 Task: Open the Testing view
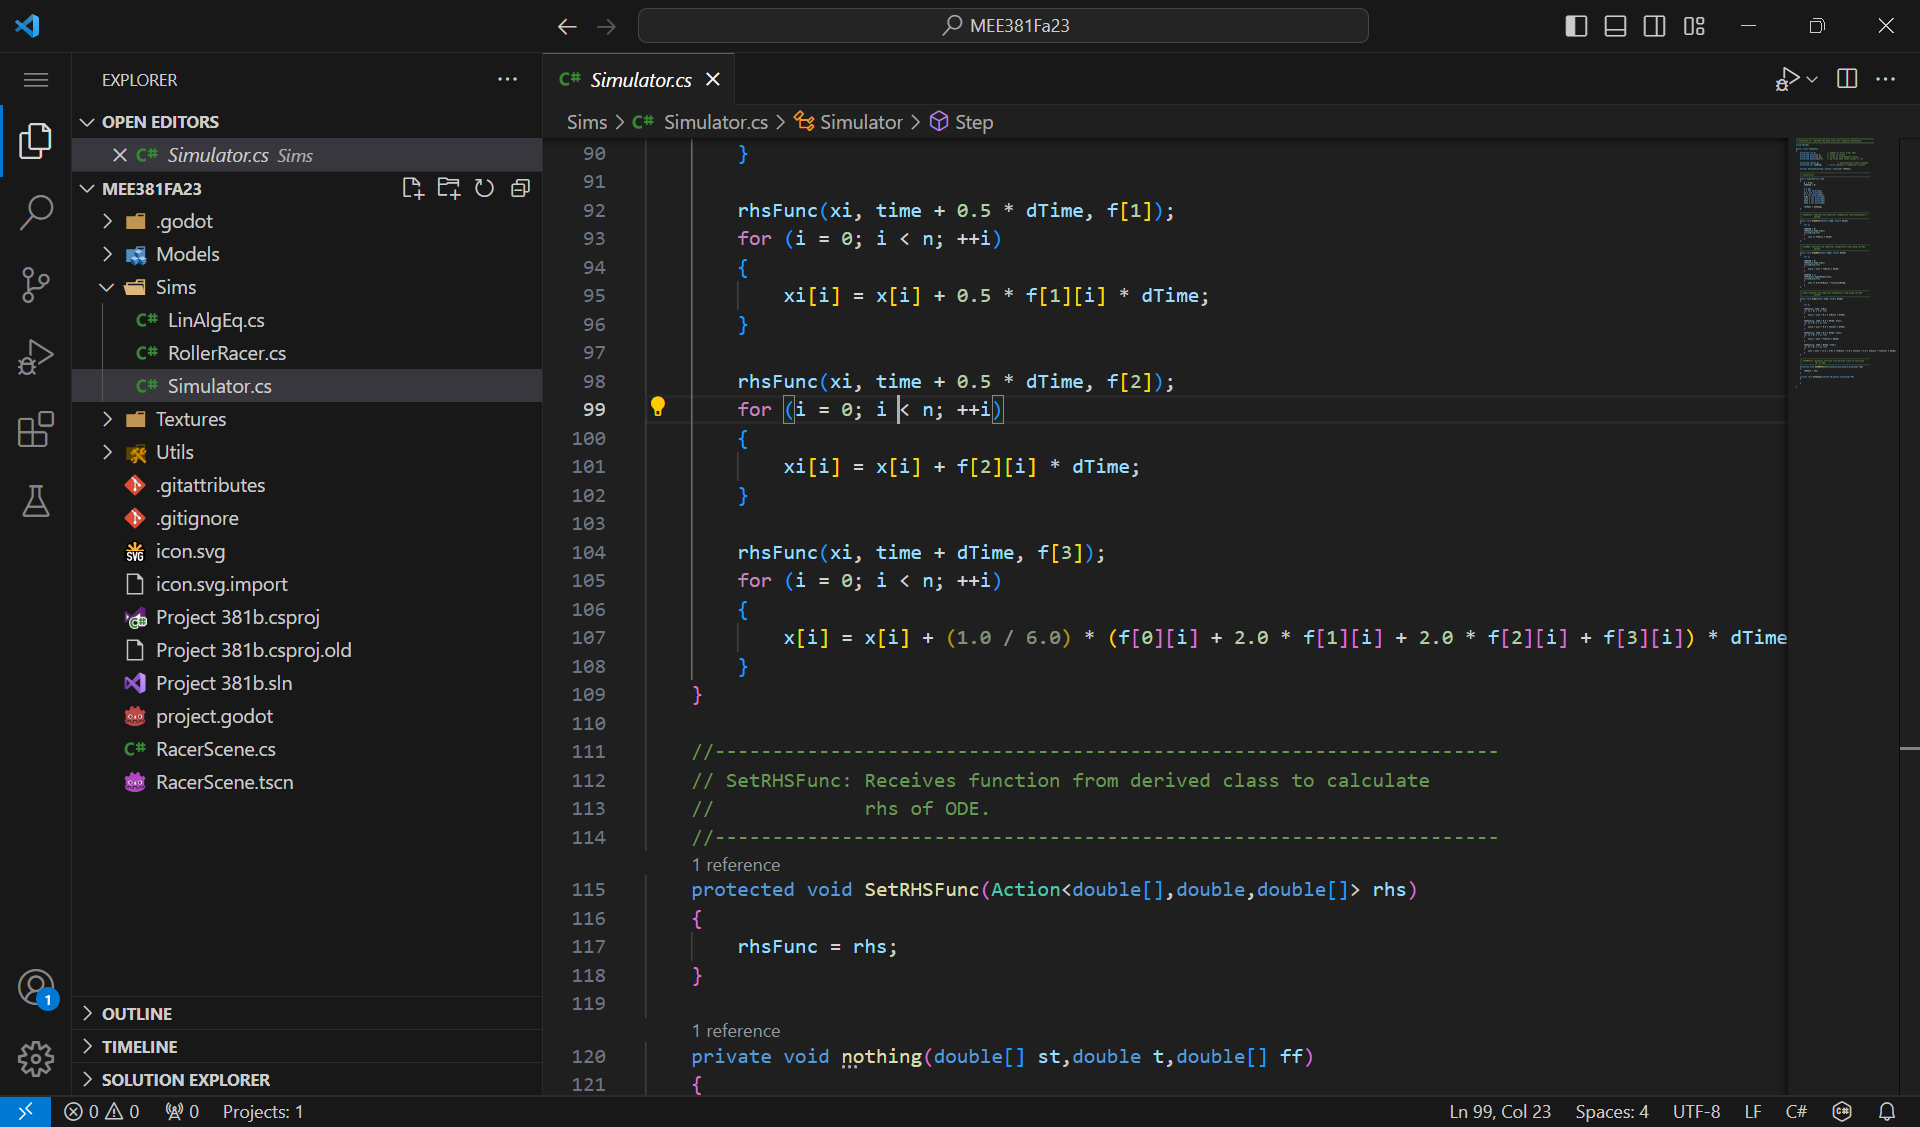click(x=36, y=501)
